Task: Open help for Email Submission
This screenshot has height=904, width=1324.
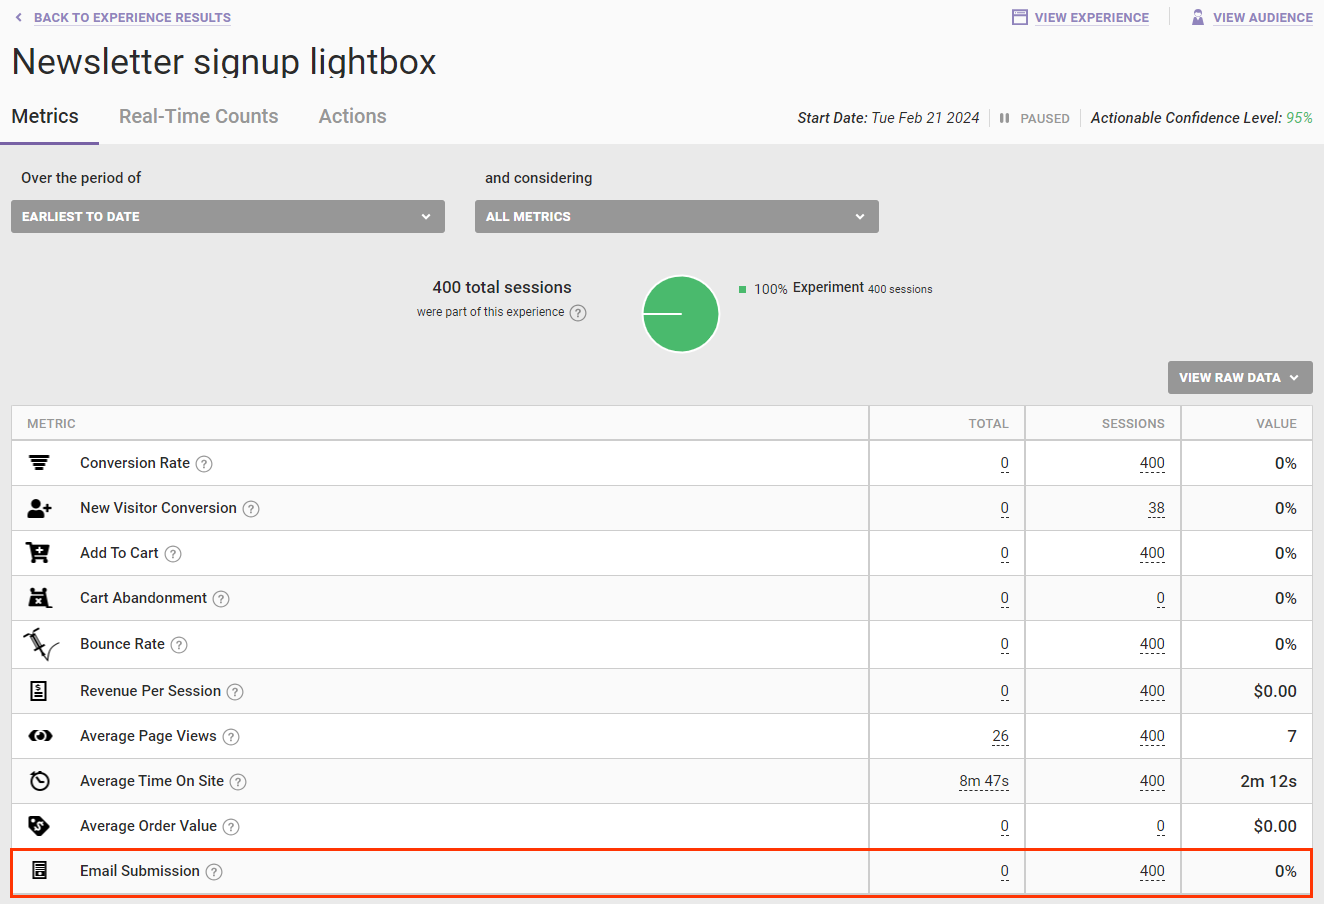Action: [x=214, y=872]
